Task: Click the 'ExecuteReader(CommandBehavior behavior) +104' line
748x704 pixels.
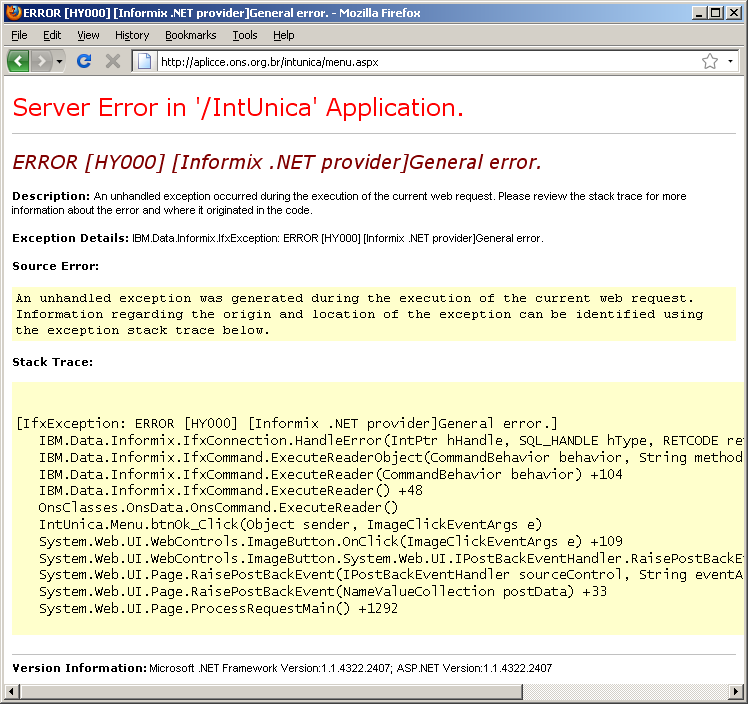Action: point(331,474)
